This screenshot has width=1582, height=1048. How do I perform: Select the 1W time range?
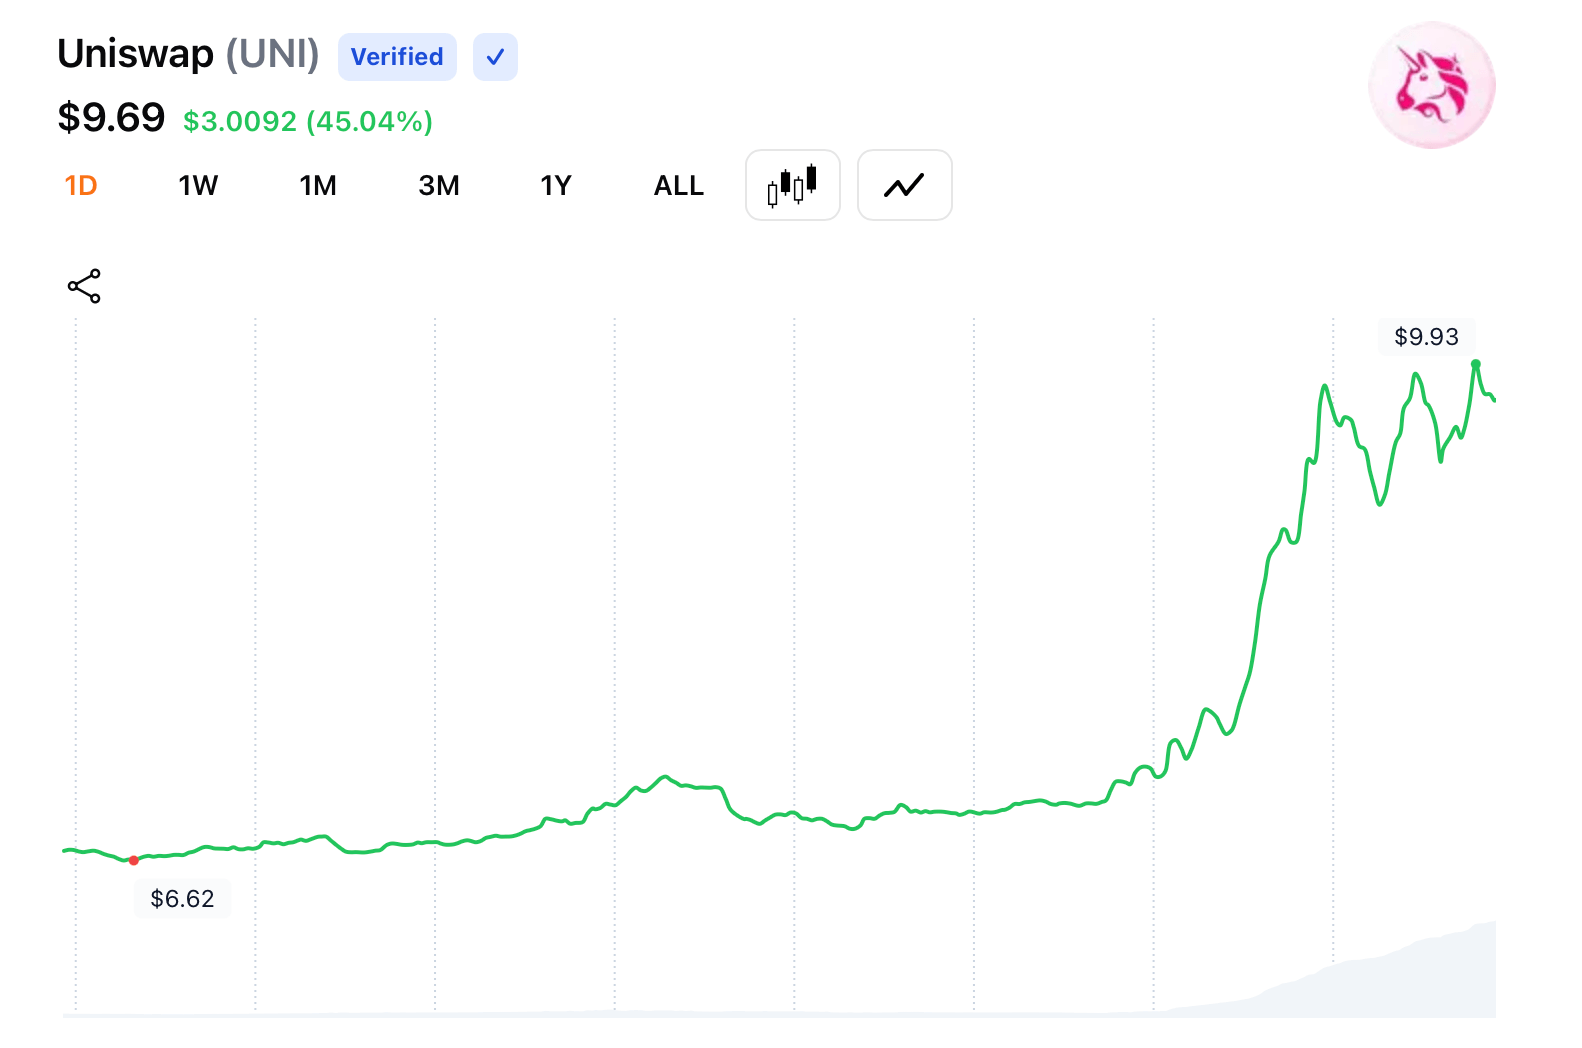(x=198, y=186)
